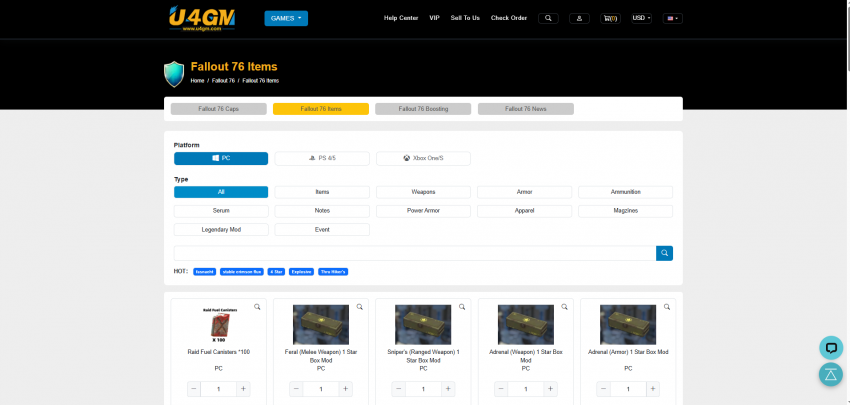Viewport: 850px width, 405px height.
Task: Open the language flag dropdown
Action: 672,18
